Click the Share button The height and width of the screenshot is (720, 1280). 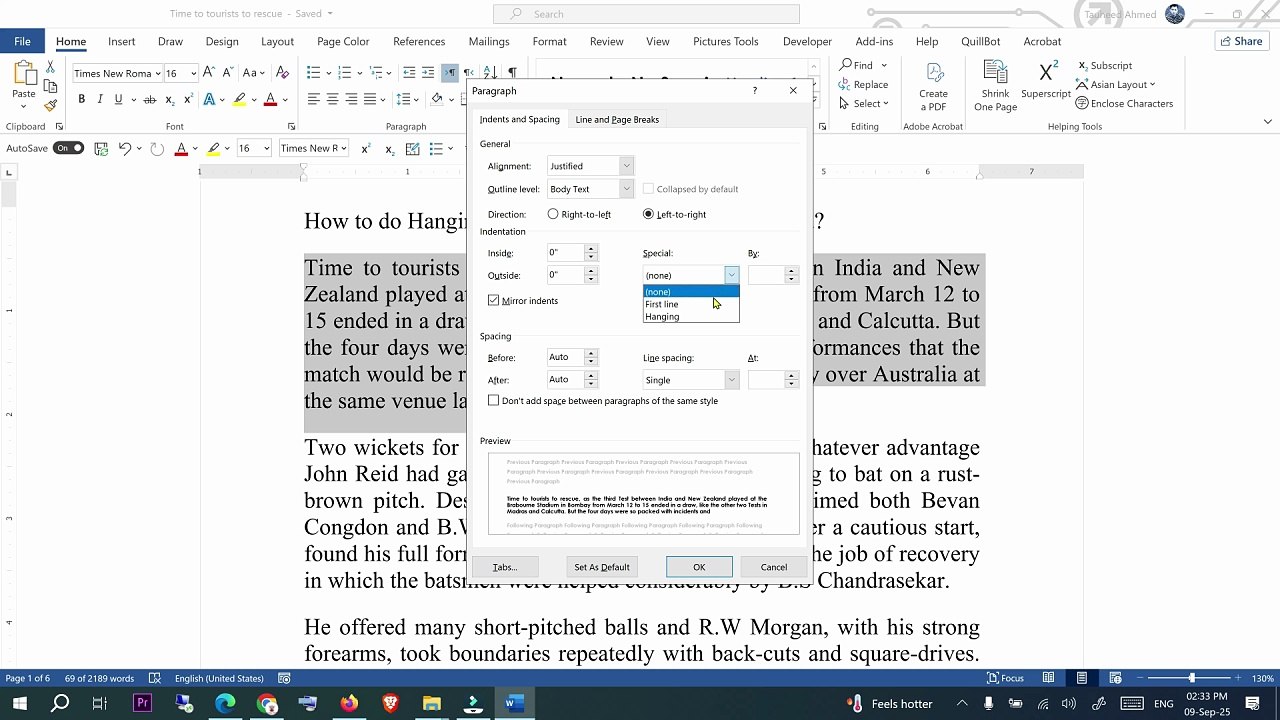1241,41
